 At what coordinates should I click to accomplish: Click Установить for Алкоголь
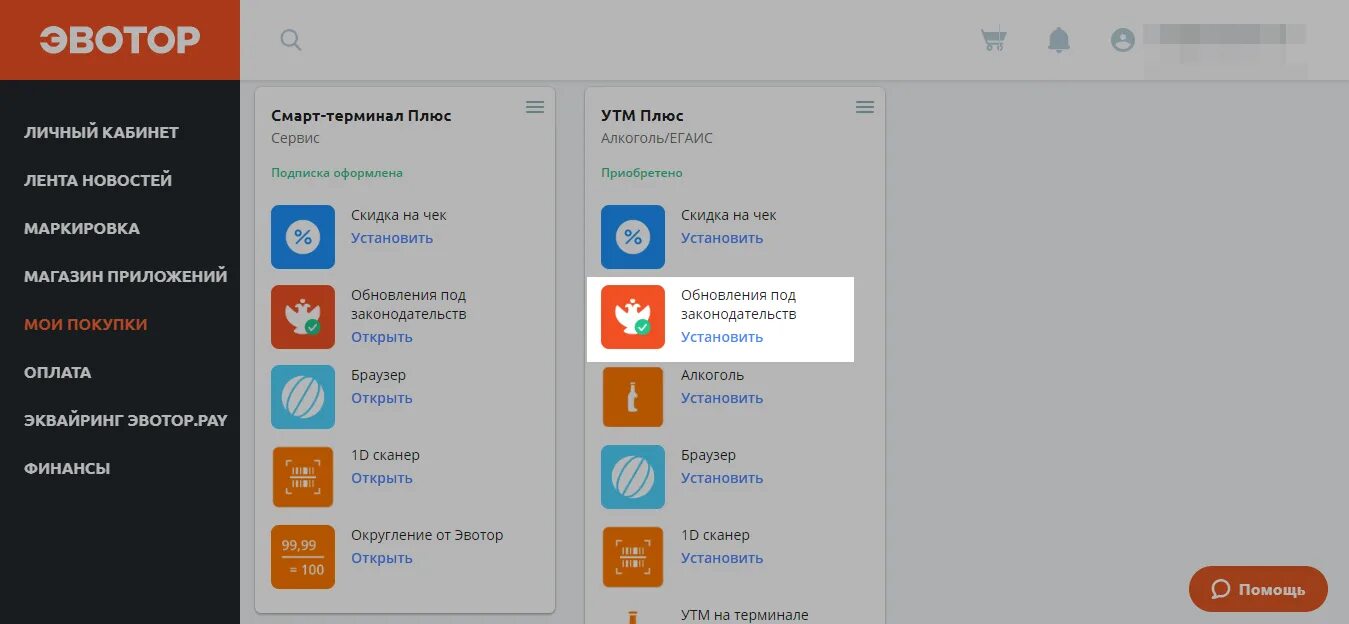pyautogui.click(x=722, y=398)
